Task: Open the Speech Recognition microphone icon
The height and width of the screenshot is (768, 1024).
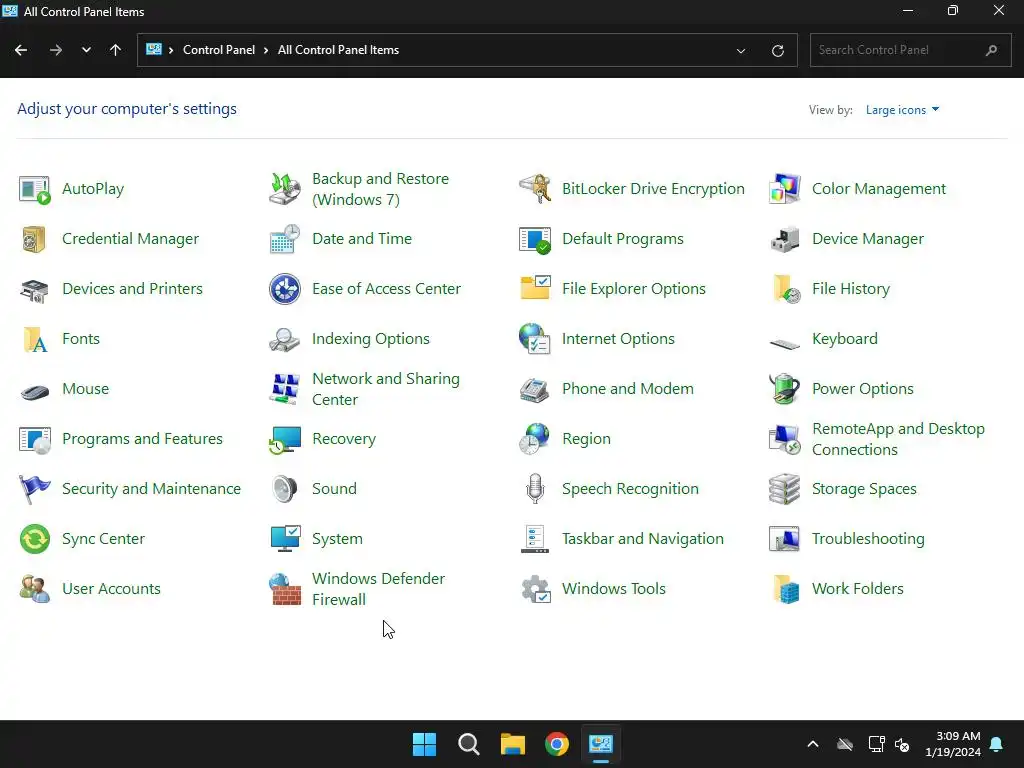Action: point(535,489)
